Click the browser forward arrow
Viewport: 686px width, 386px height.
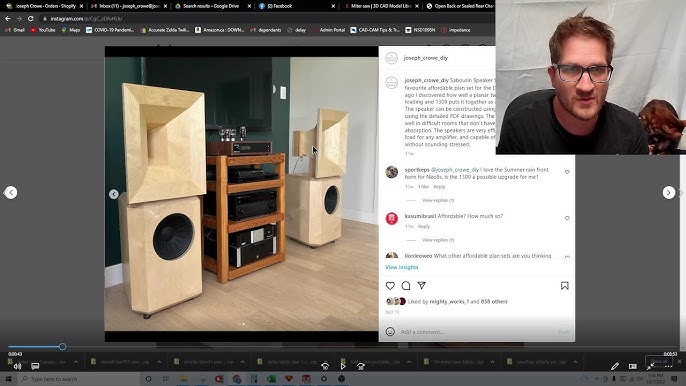19,19
